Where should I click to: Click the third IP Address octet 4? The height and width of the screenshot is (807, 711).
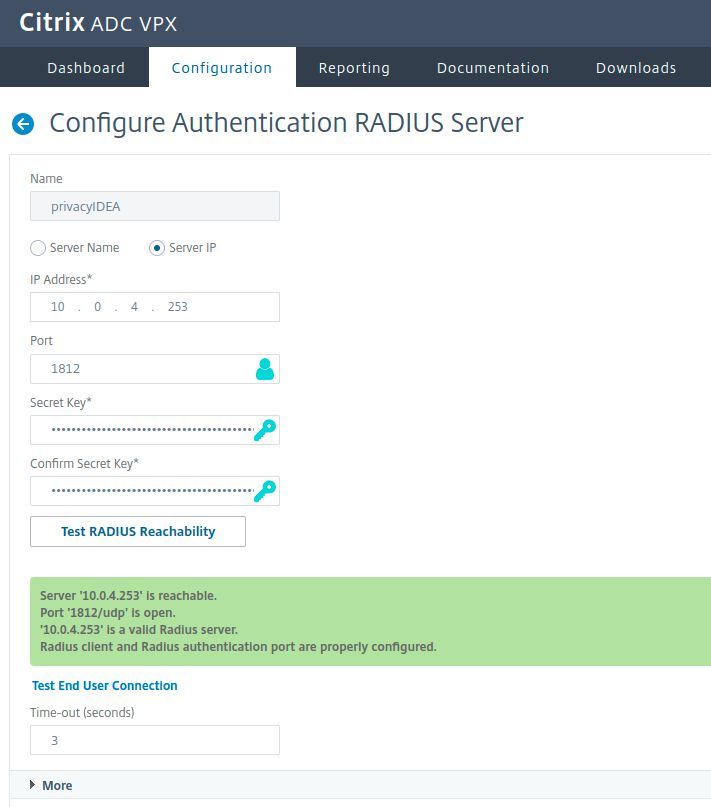[x=134, y=307]
